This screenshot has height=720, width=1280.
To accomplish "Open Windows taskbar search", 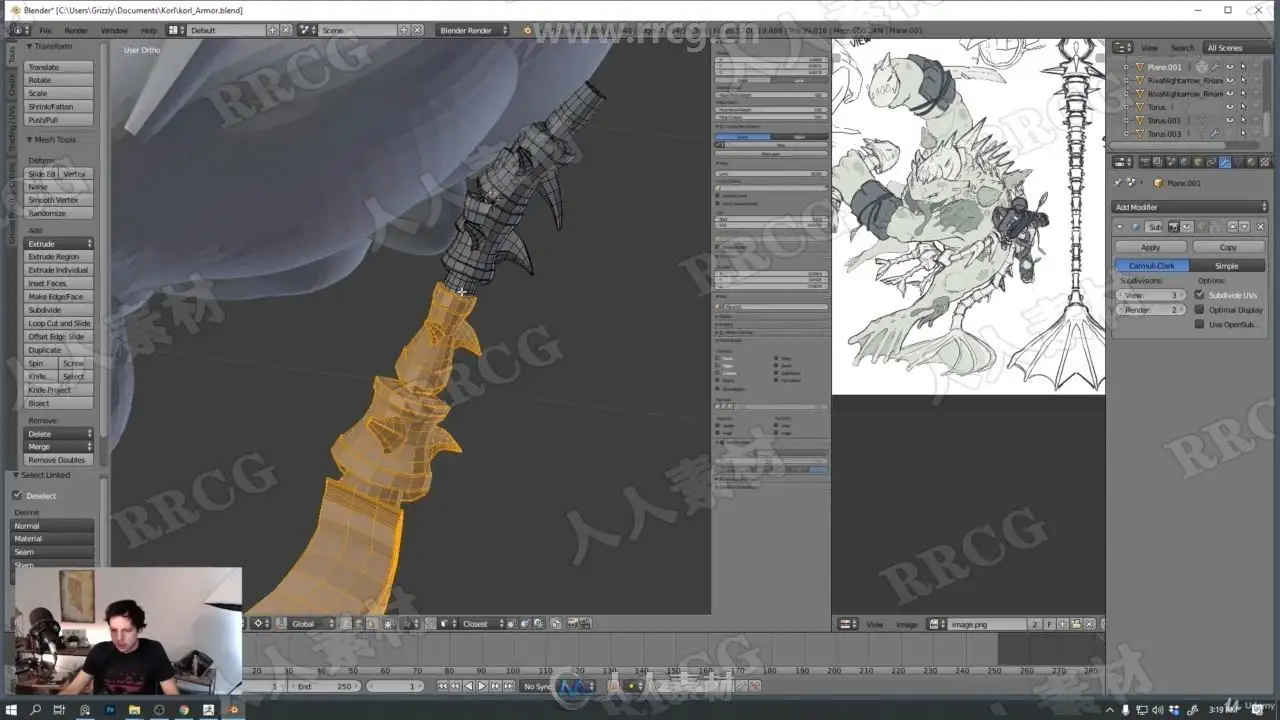I will pyautogui.click(x=36, y=710).
